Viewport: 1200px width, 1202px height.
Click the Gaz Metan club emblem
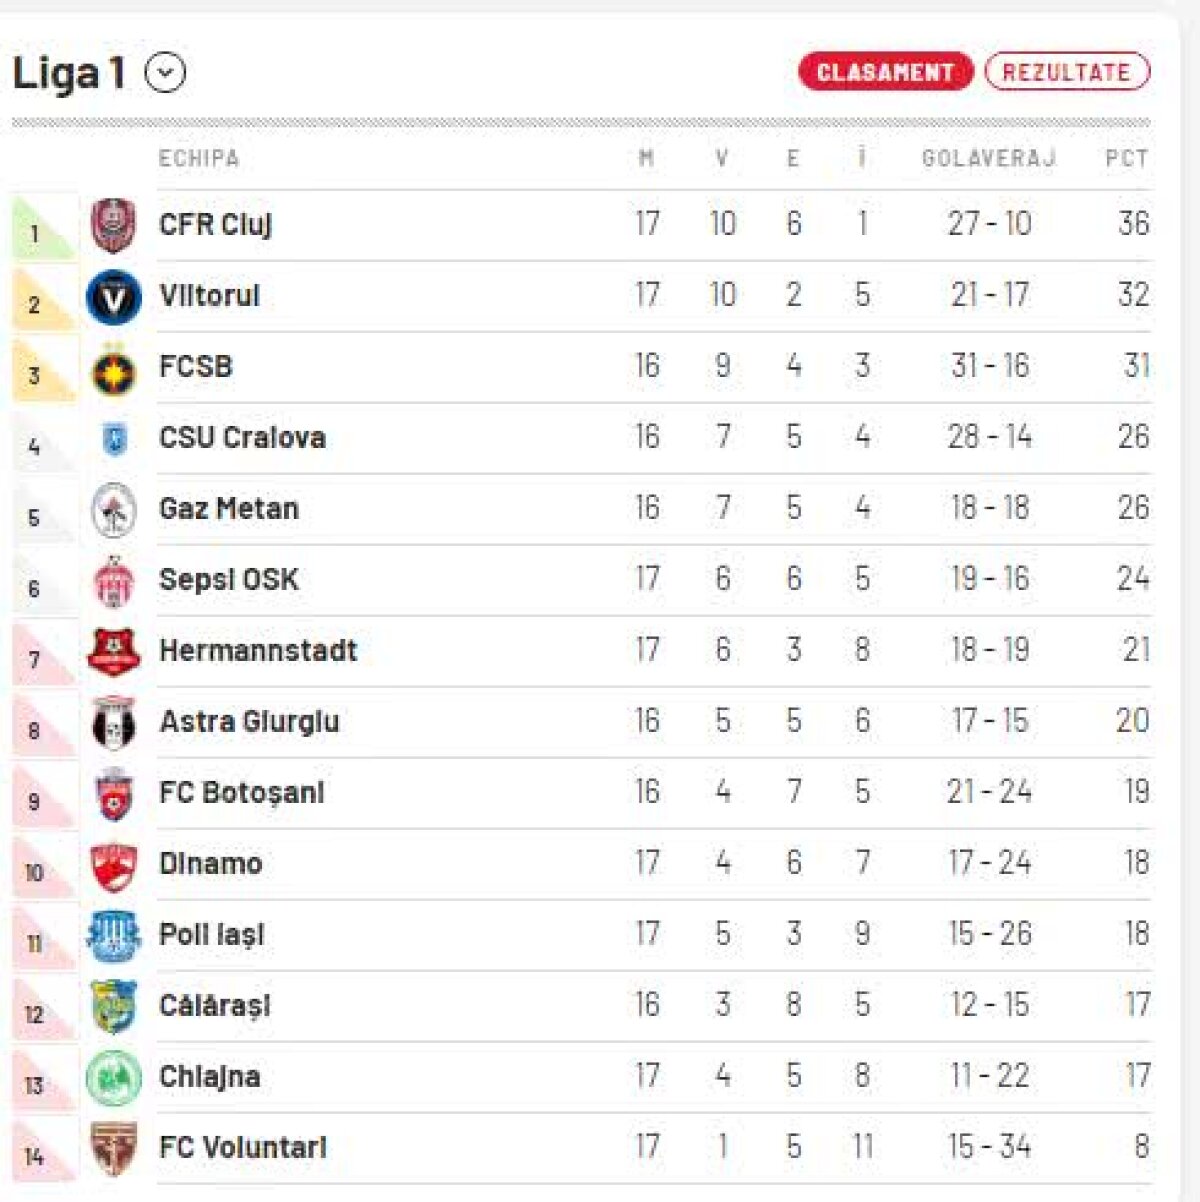coord(113,508)
